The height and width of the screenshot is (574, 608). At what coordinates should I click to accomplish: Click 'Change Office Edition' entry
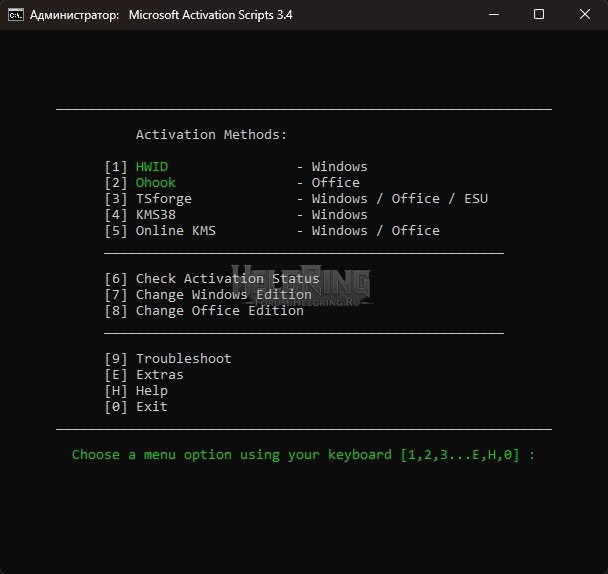(x=220, y=311)
